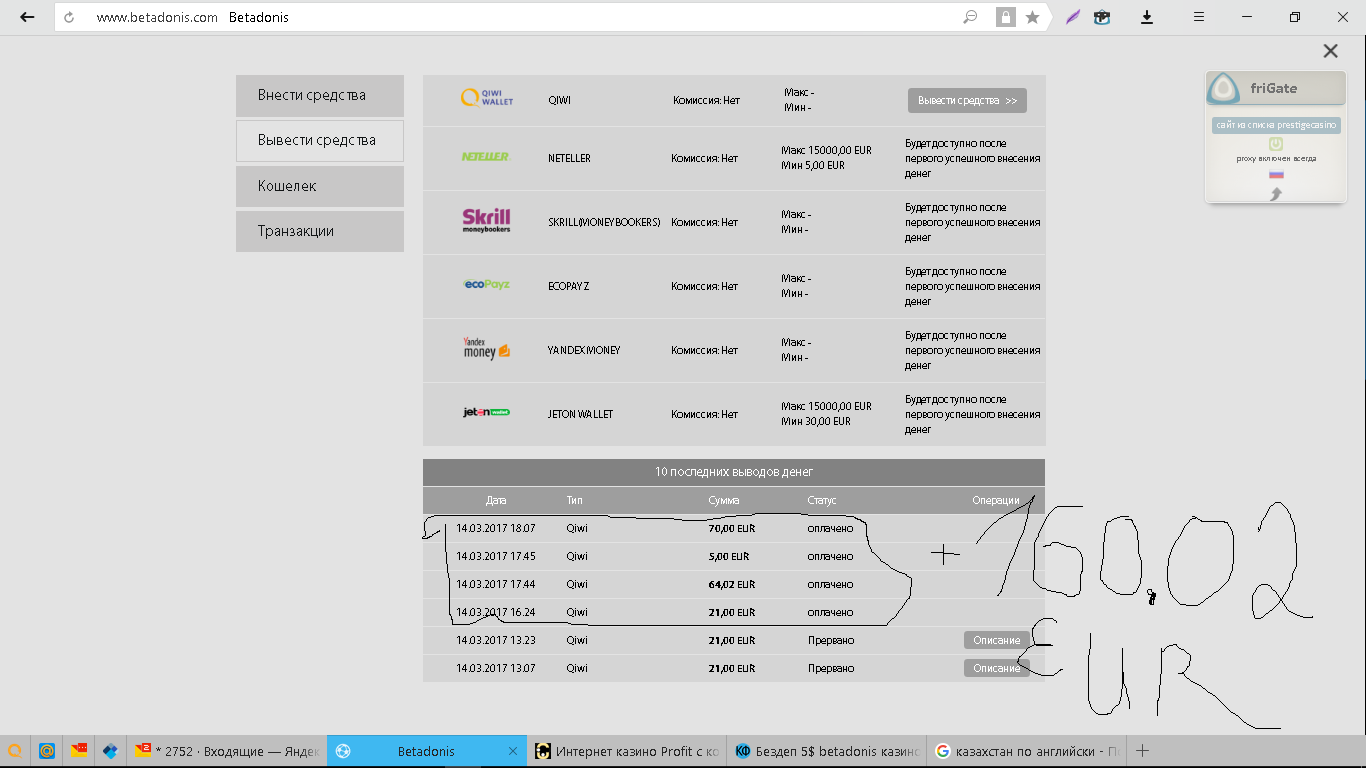Toggle the friGate proxy power button
Screen dimensions: 1366x768
[1276, 144]
